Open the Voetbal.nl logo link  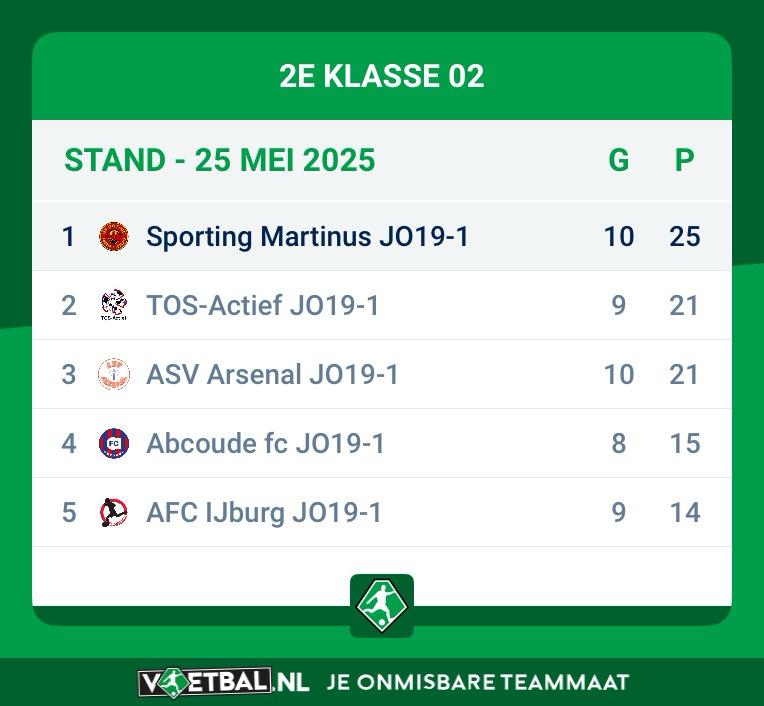click(224, 683)
